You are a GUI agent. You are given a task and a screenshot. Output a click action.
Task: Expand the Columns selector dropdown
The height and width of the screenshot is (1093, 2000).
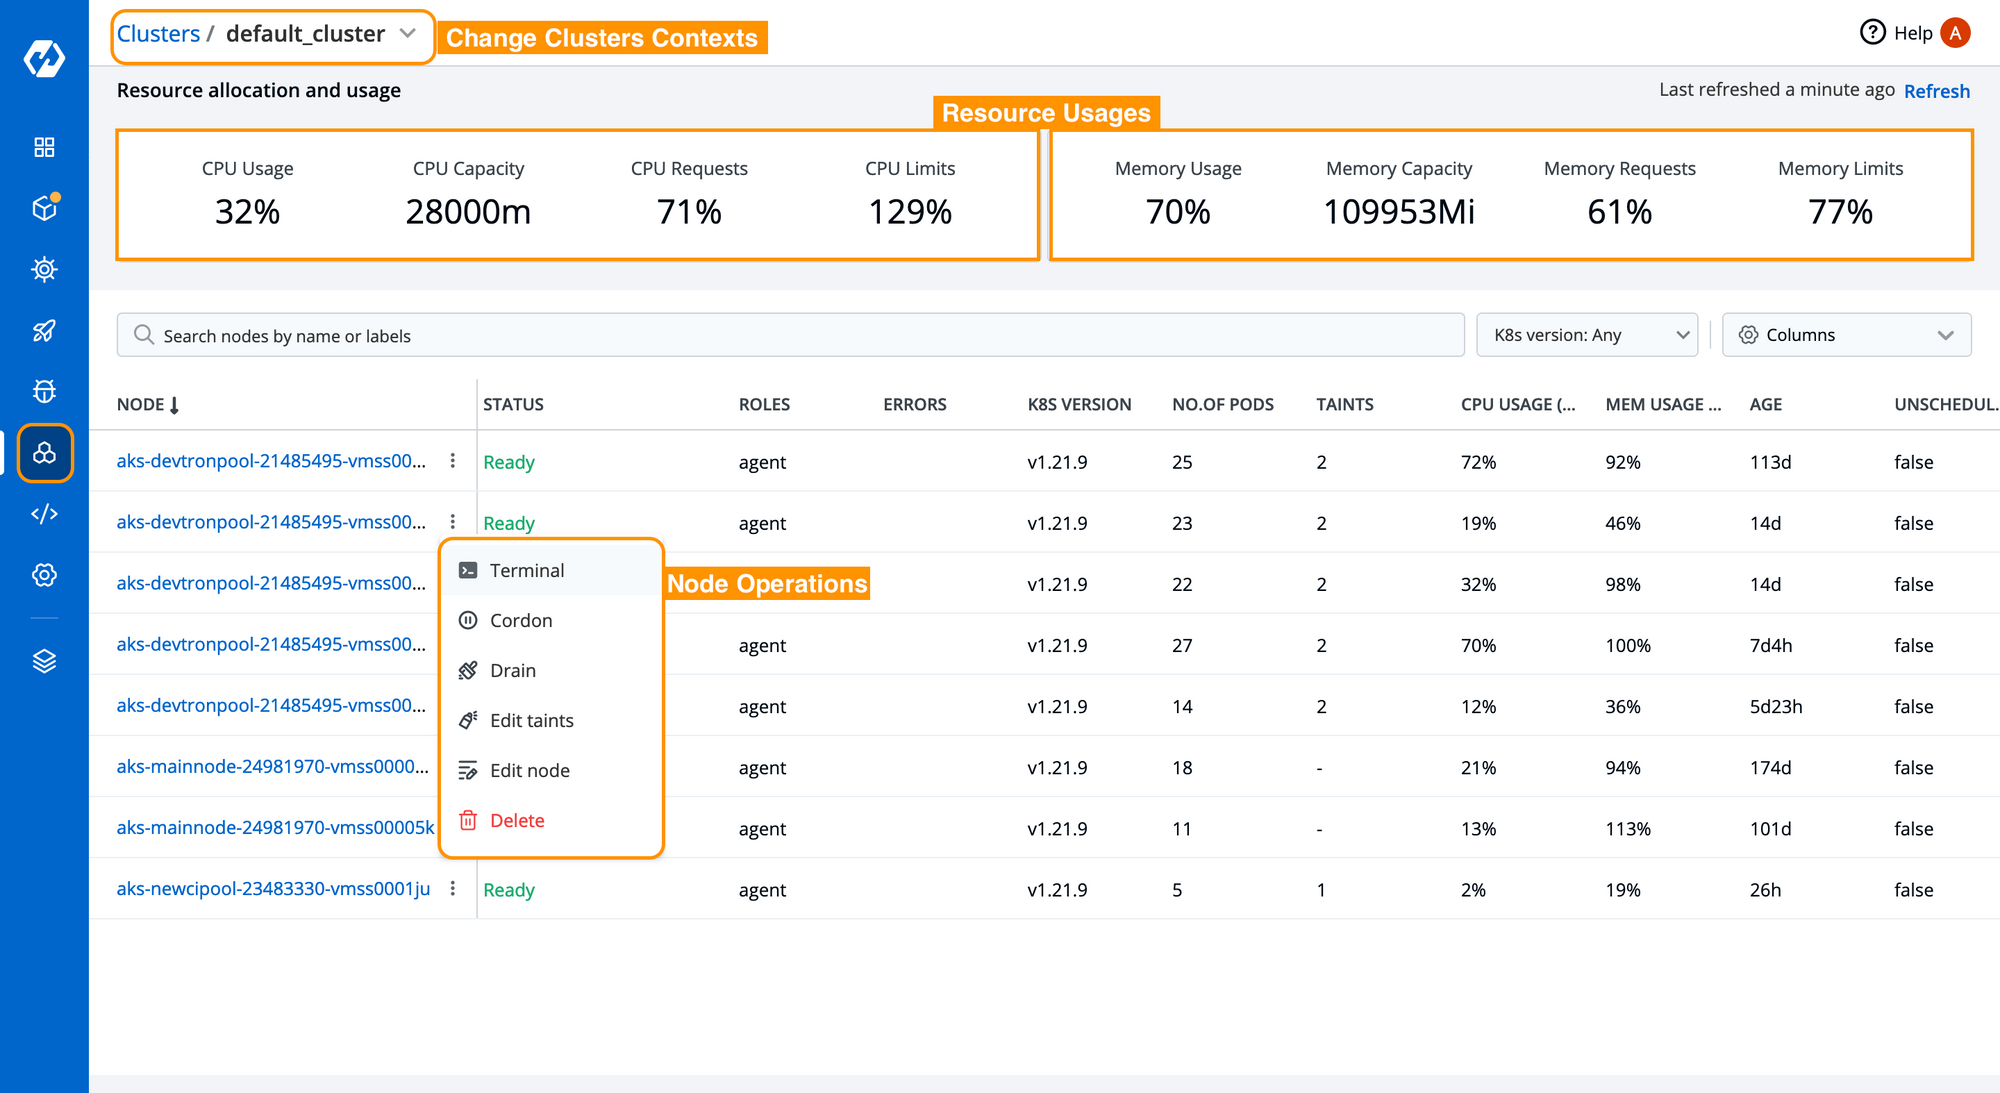pyautogui.click(x=1846, y=335)
